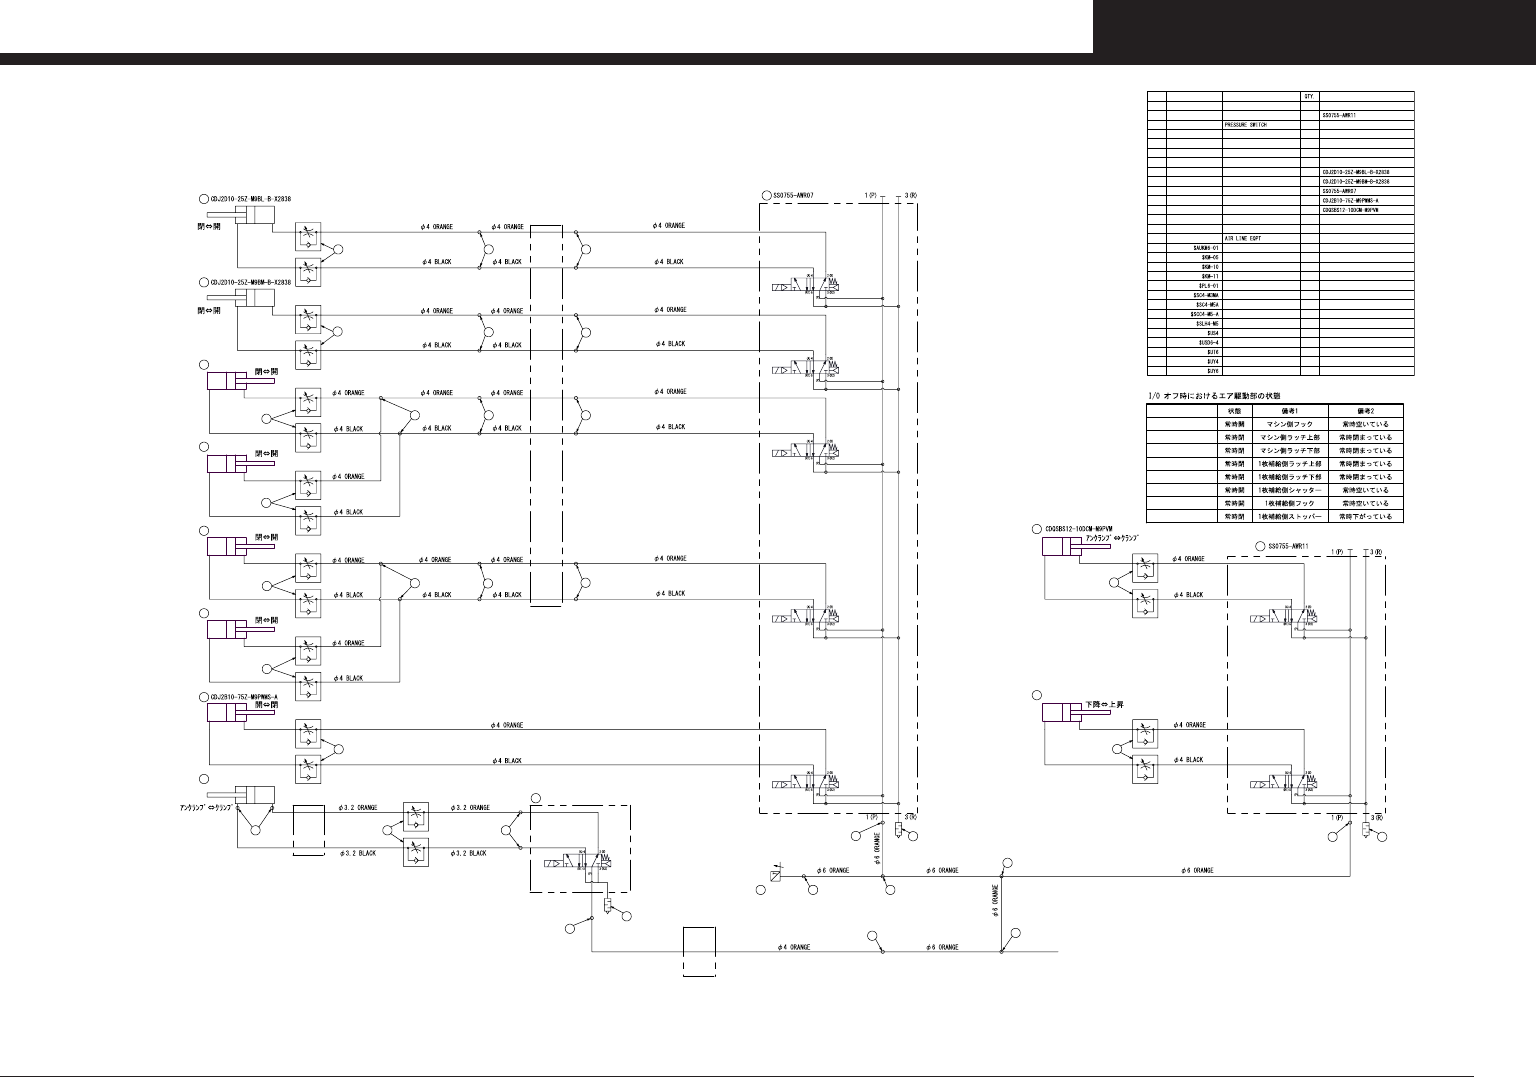Click the 下降⇔上昇 label text
The height and width of the screenshot is (1077, 1536).
1104,705
